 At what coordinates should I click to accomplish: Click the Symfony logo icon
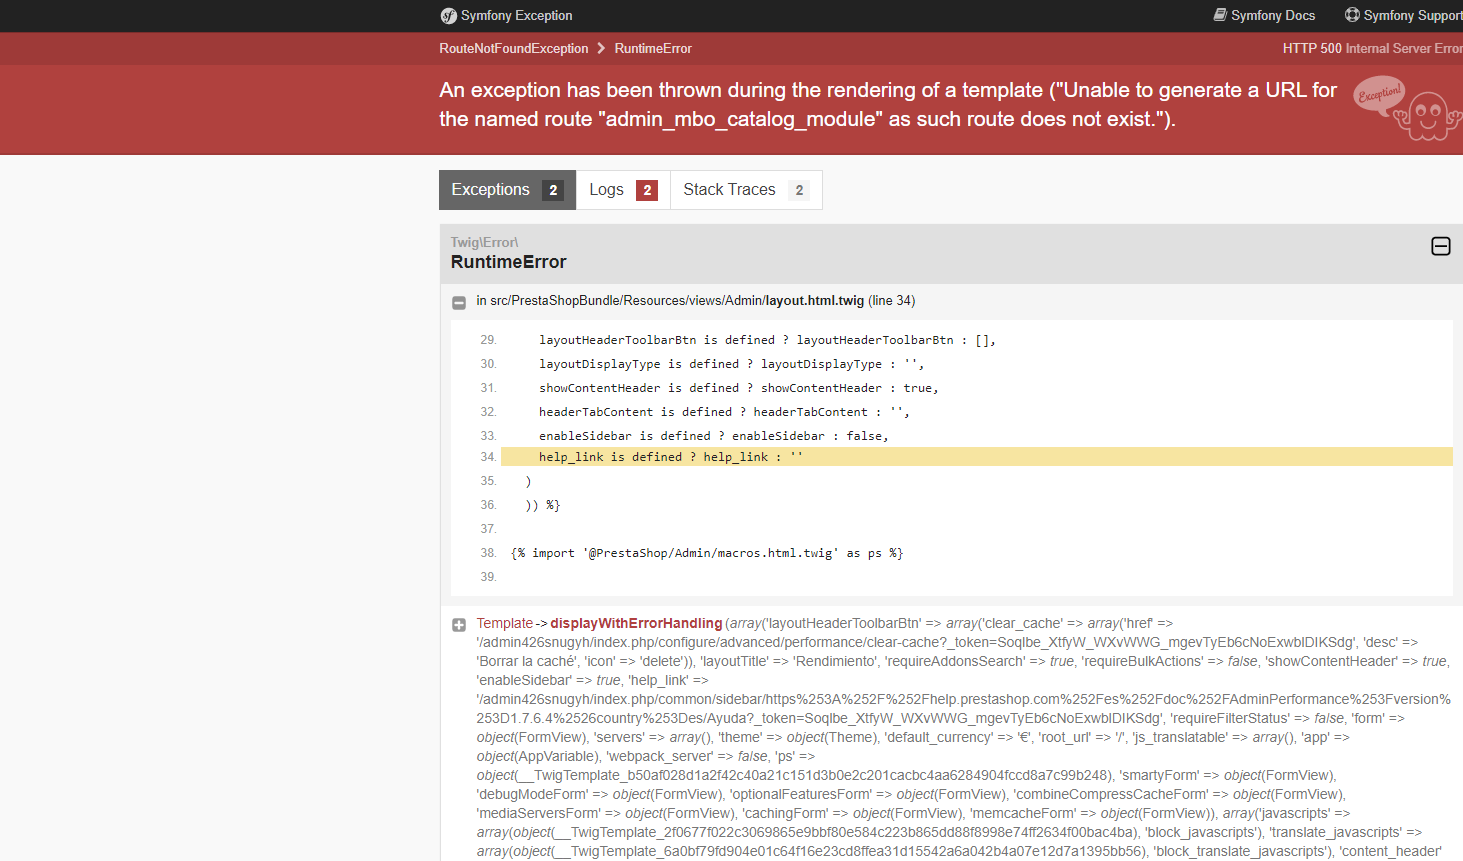coord(449,15)
